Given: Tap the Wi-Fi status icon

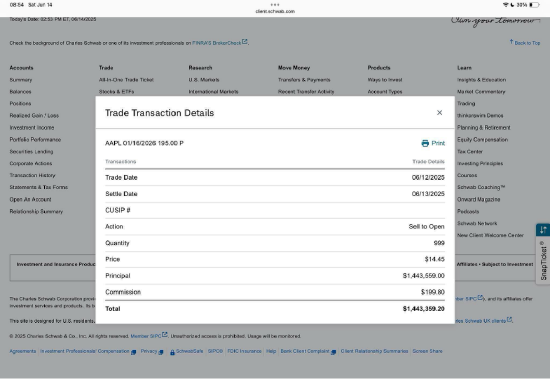Looking at the screenshot, I should (505, 5).
